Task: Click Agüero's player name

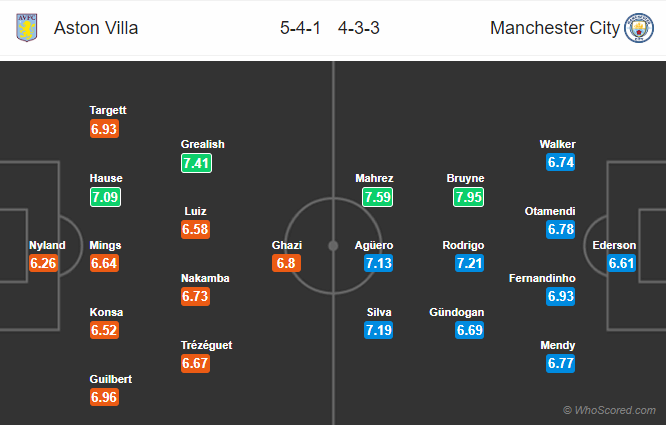Action: [x=374, y=245]
